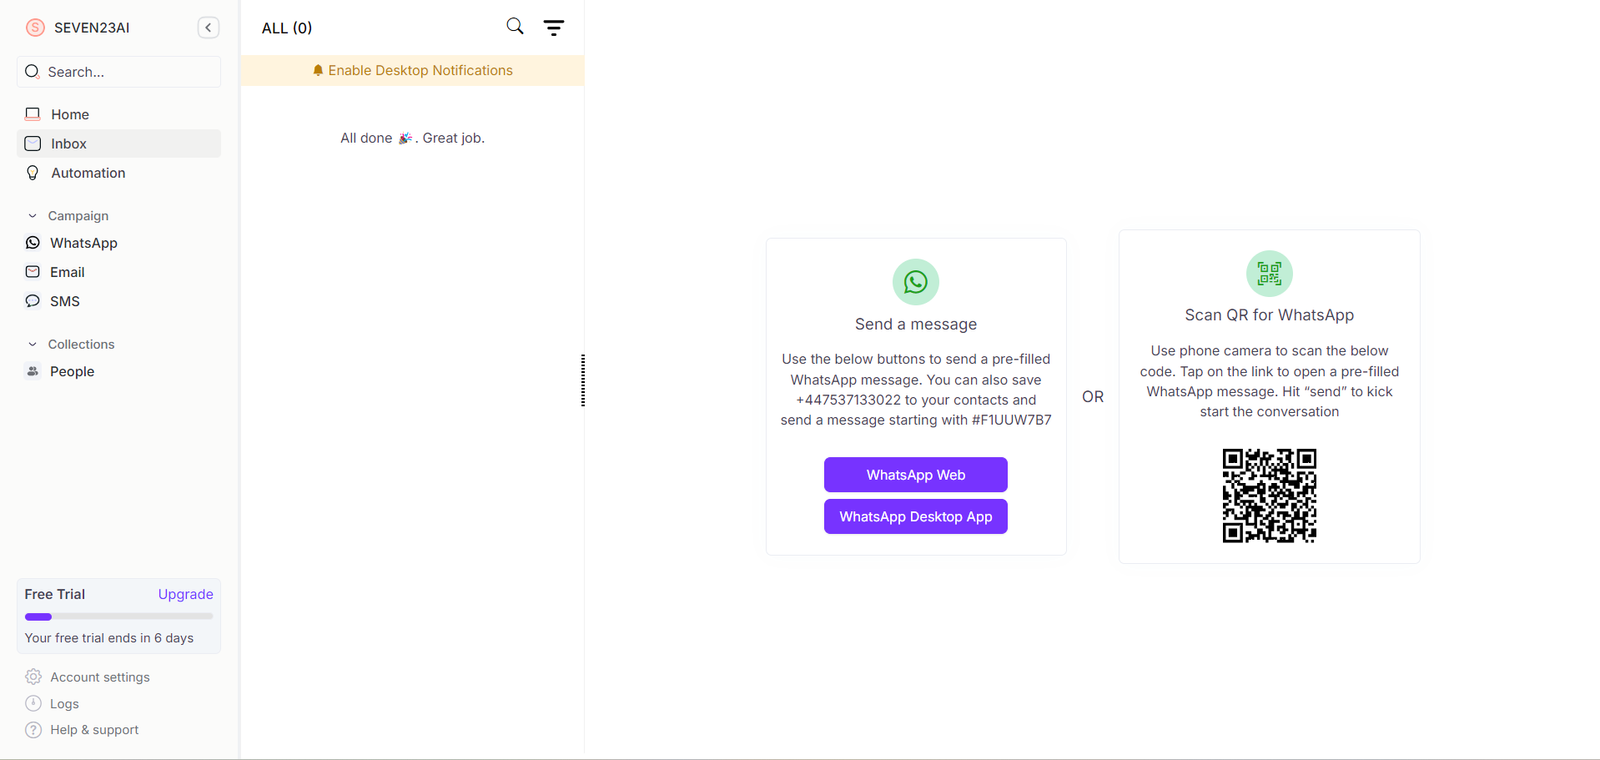
Task: Click the notification bell icon
Action: (x=318, y=70)
